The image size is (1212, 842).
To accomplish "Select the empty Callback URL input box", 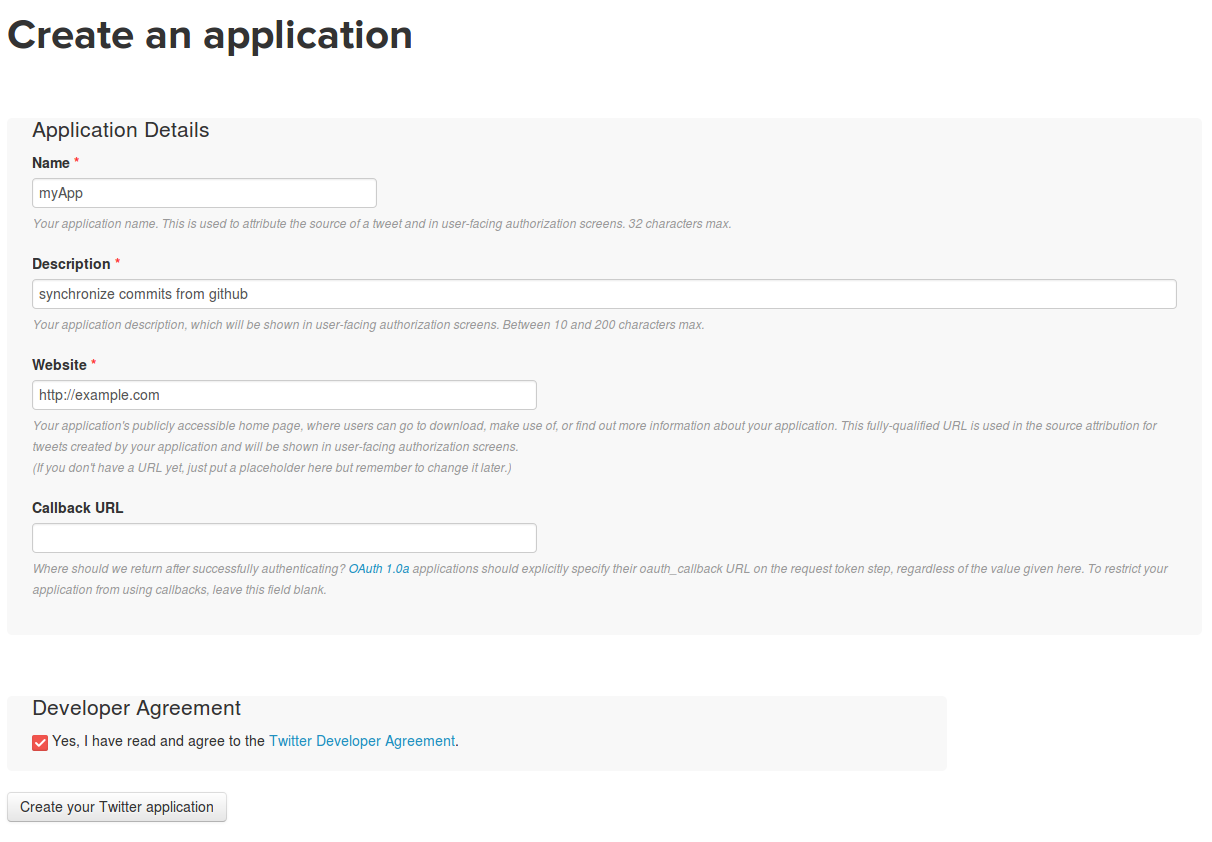I will pyautogui.click(x=284, y=538).
